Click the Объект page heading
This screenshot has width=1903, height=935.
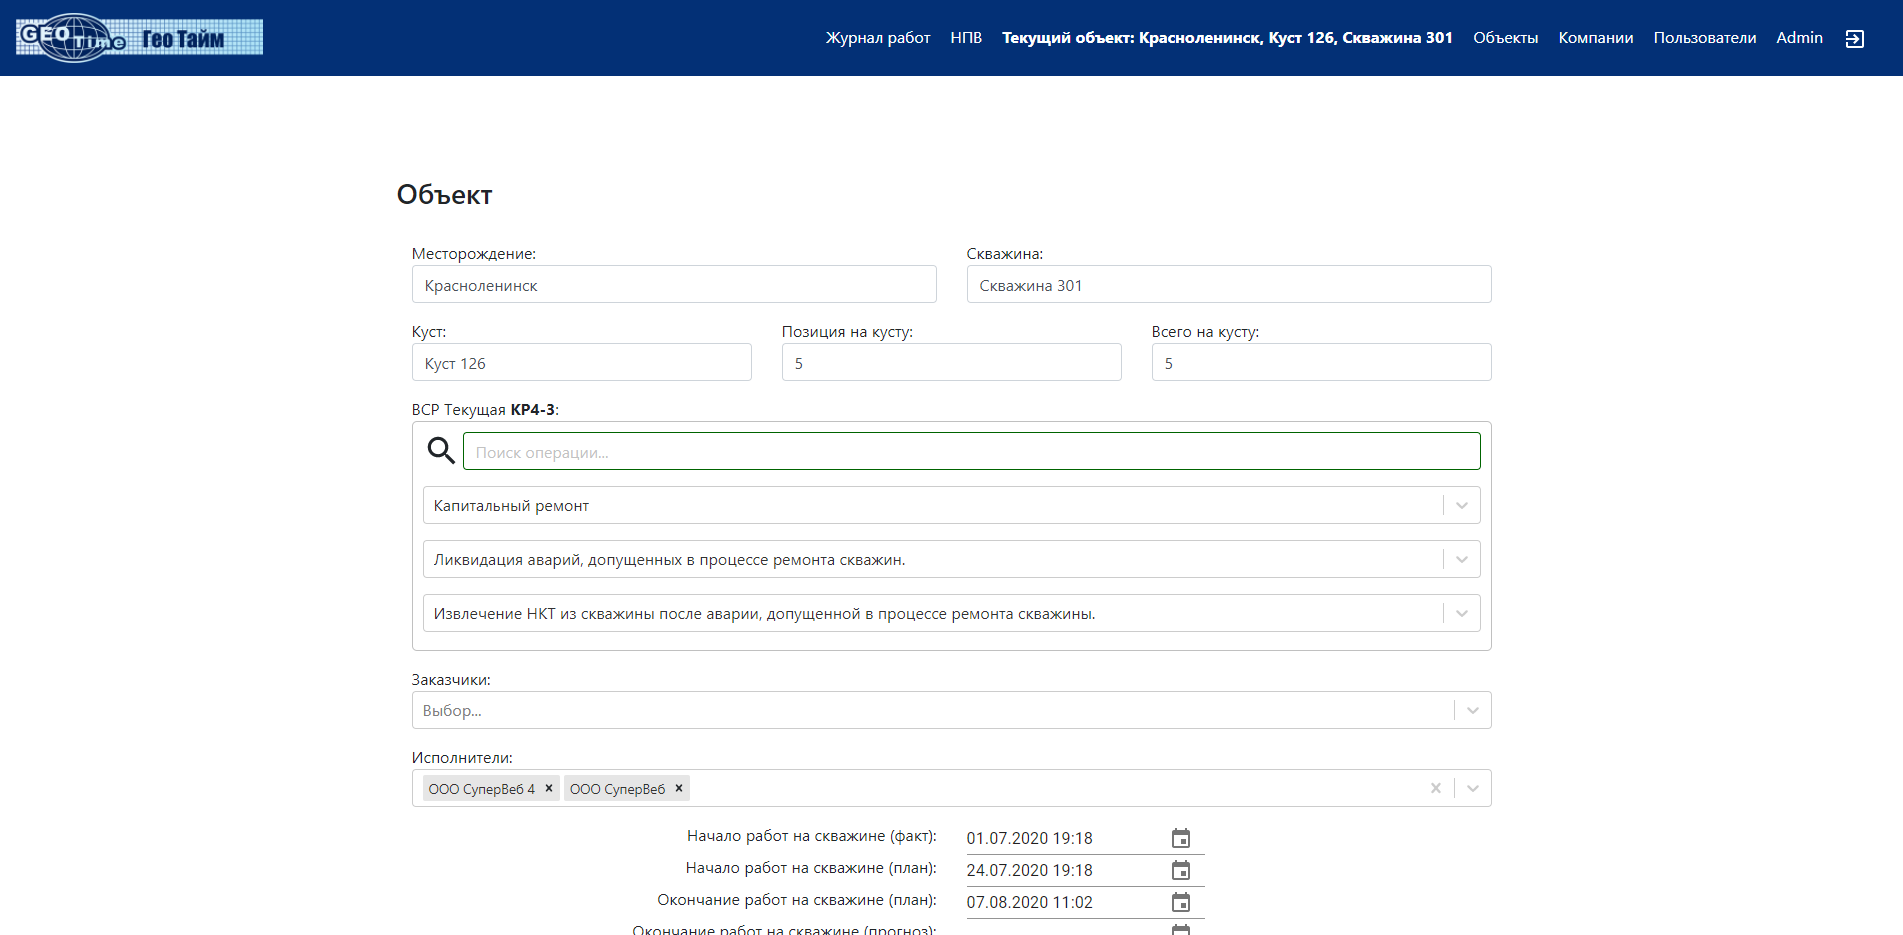pyautogui.click(x=444, y=194)
